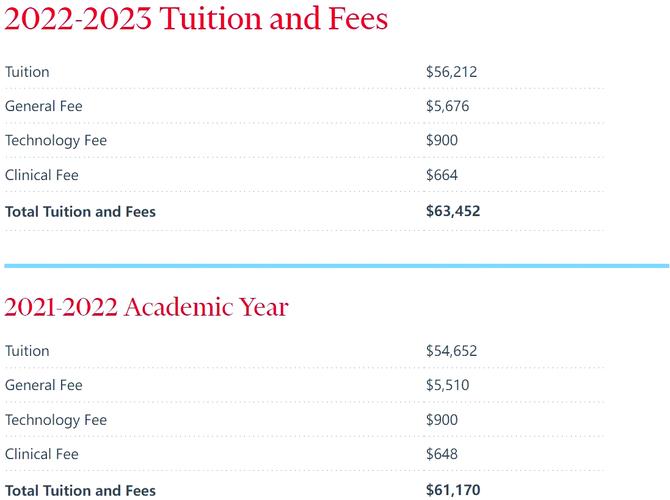Select the $664 clinical fee amount
Screen dimensions: 670x500
click(442, 175)
